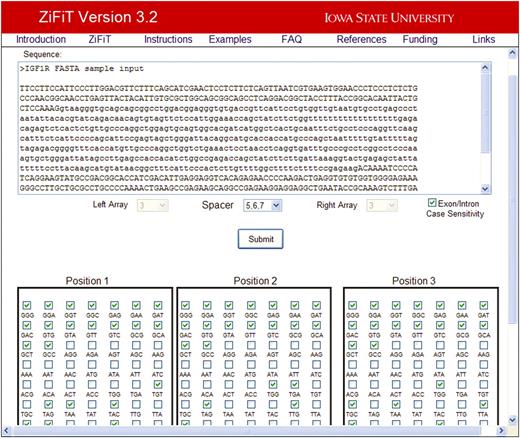Click the 'Position 1' heading
This screenshot has height=438, width=520.
tap(87, 281)
